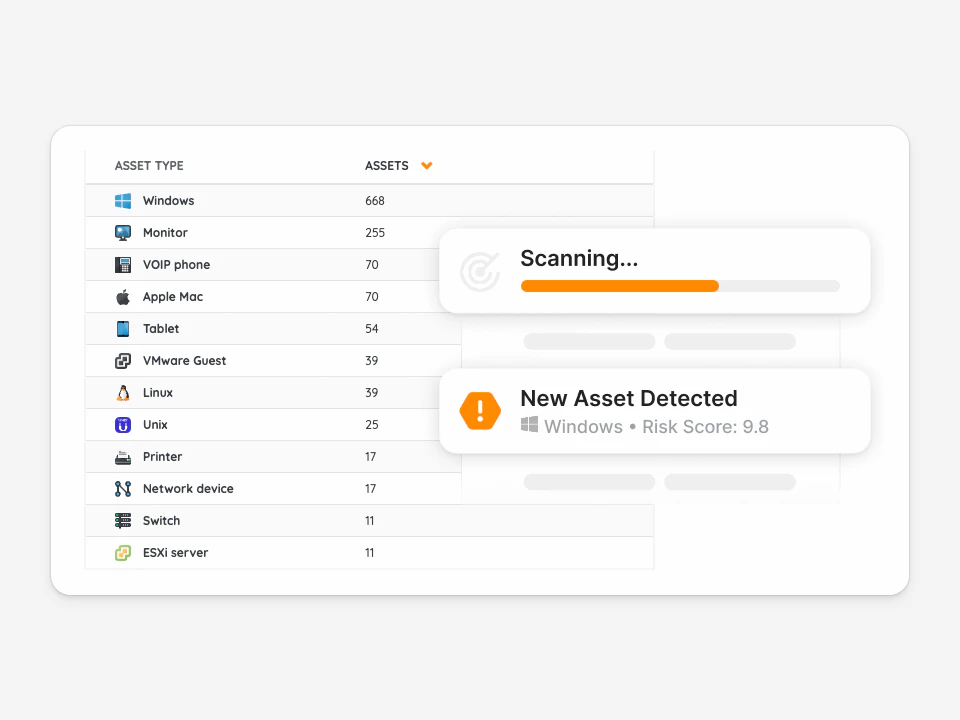
Task: Click the gray Windows logo in notification
Action: 530,425
